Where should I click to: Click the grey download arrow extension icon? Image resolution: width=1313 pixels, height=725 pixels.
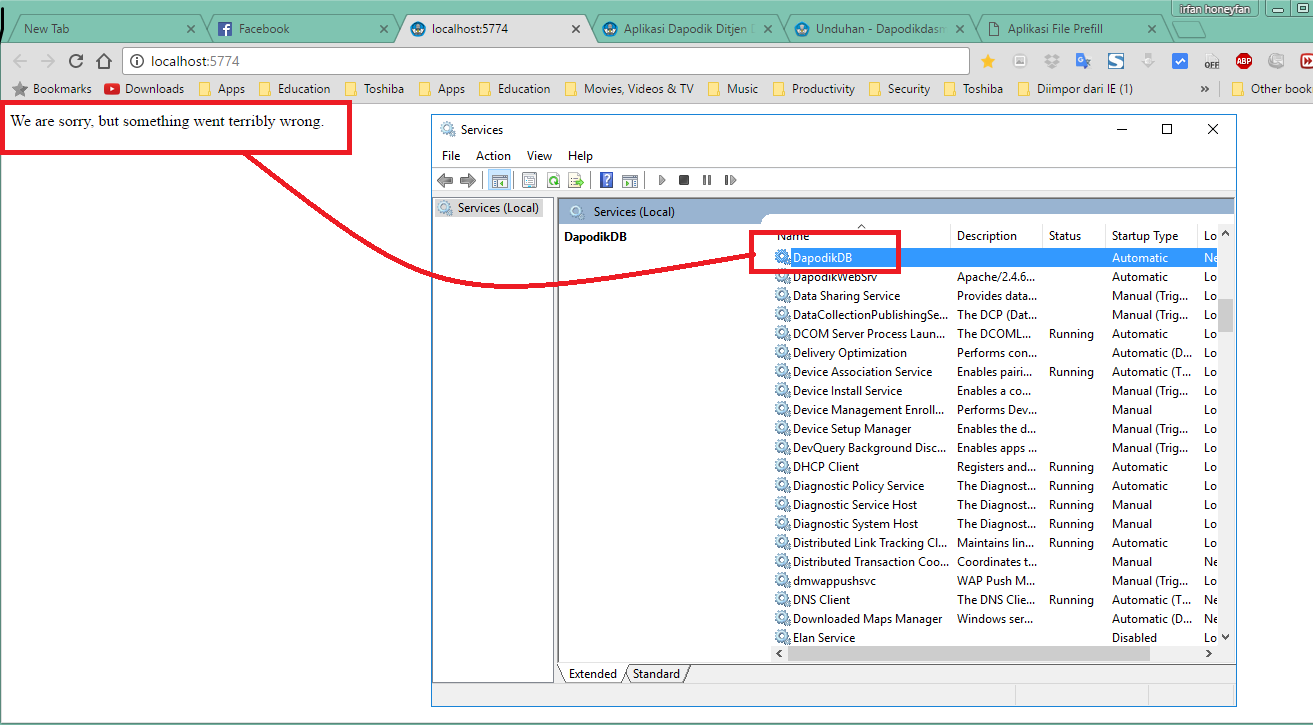(1148, 61)
